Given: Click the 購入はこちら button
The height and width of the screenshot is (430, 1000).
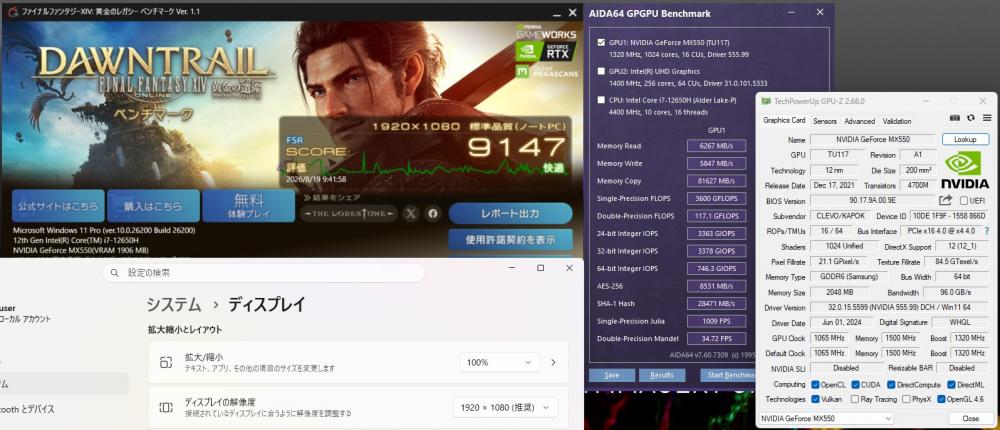Looking at the screenshot, I should [153, 206].
